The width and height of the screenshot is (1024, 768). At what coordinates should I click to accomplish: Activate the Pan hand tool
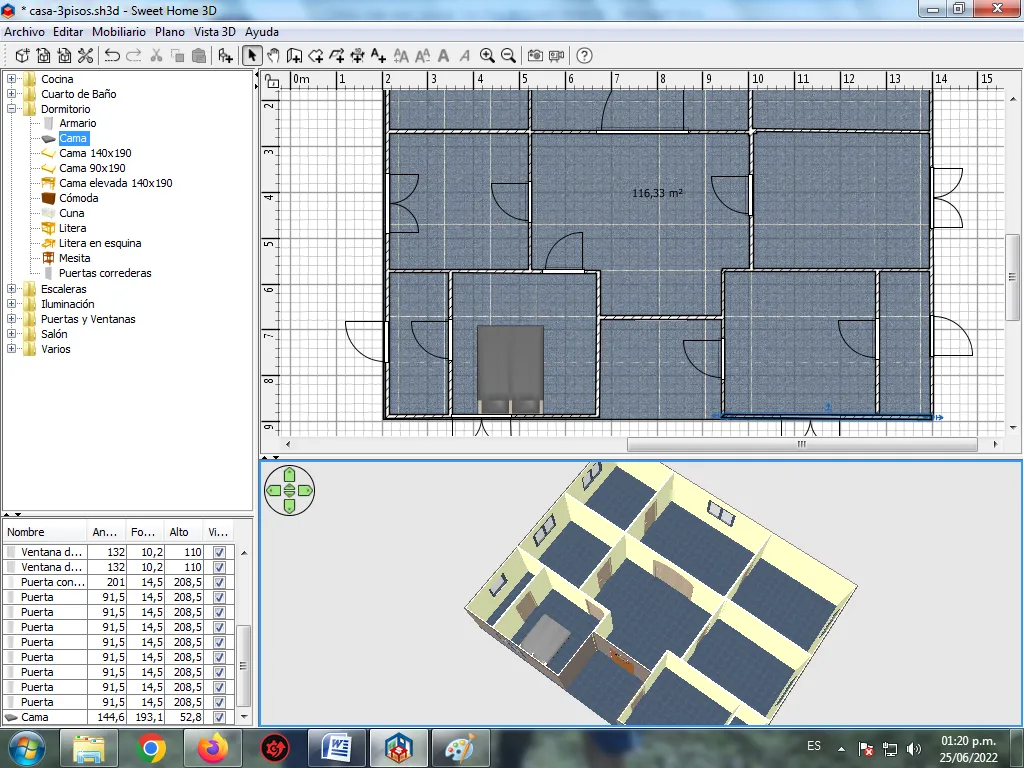click(273, 56)
